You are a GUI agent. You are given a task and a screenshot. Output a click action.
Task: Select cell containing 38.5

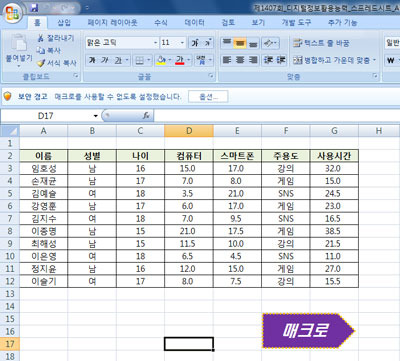[x=334, y=231]
